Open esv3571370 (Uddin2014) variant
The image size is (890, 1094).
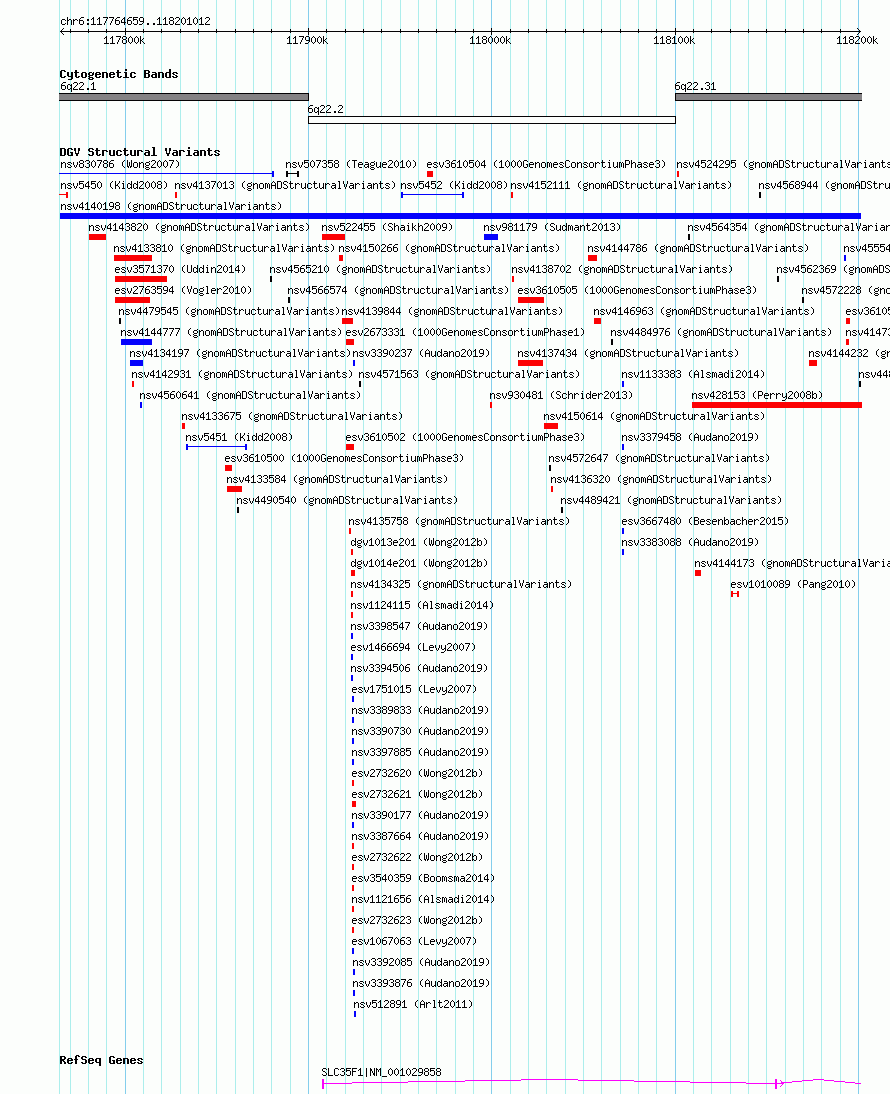[180, 269]
